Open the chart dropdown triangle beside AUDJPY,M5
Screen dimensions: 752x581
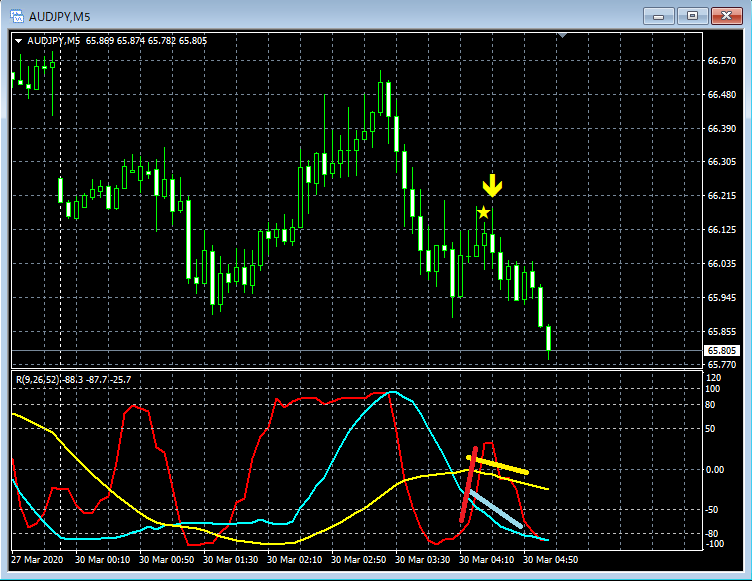[x=18, y=41]
